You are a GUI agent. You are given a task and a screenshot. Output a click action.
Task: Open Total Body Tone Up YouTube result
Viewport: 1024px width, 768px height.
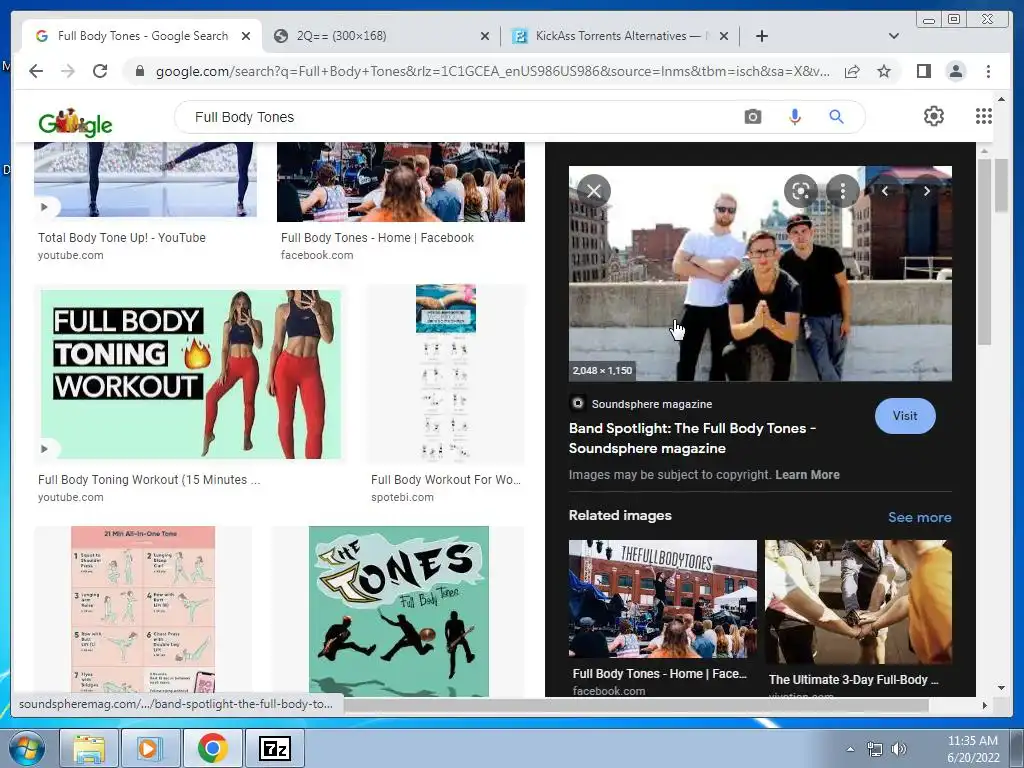pyautogui.click(x=145, y=180)
